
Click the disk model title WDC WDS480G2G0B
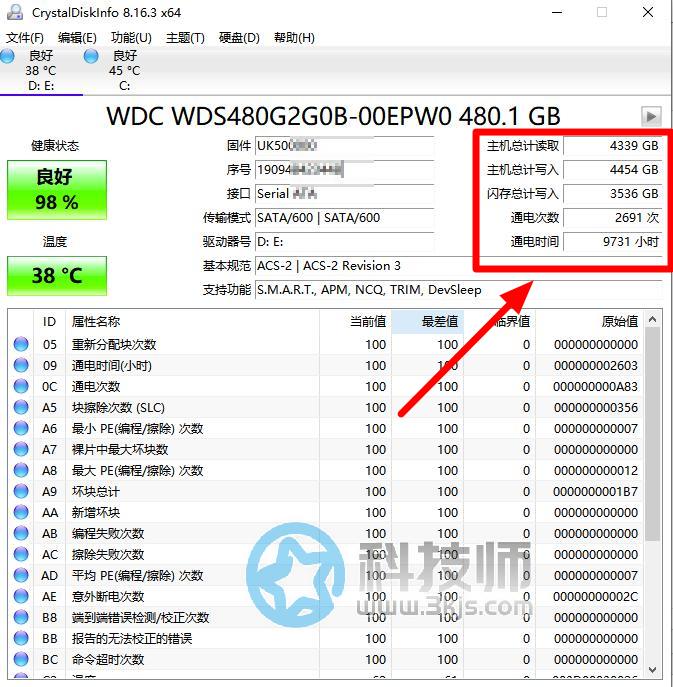pyautogui.click(x=333, y=117)
